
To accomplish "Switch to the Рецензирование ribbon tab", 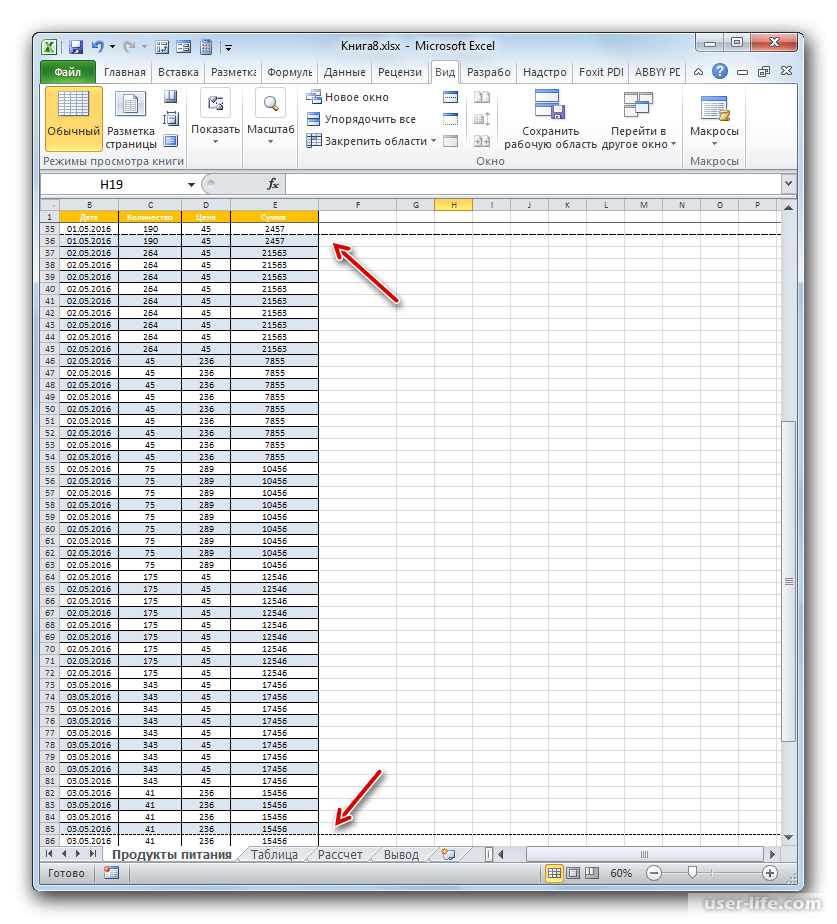I will [400, 72].
